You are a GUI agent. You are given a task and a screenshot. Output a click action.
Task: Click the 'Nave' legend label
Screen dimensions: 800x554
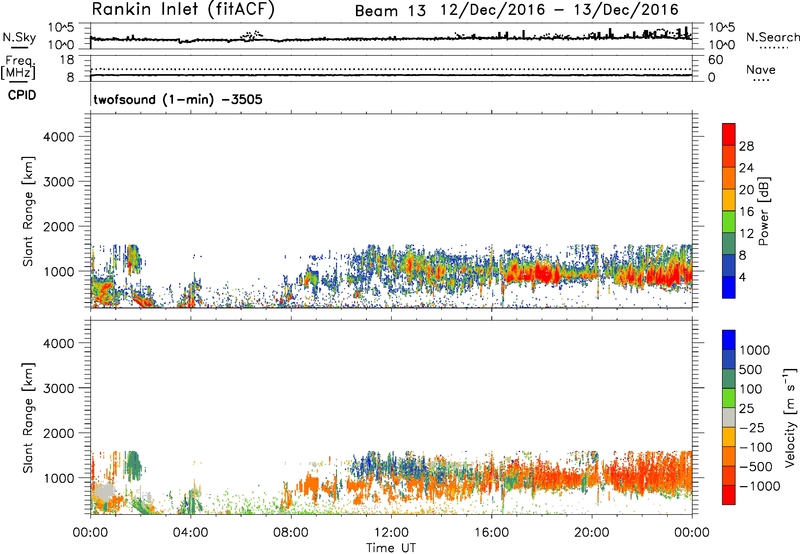[761, 70]
